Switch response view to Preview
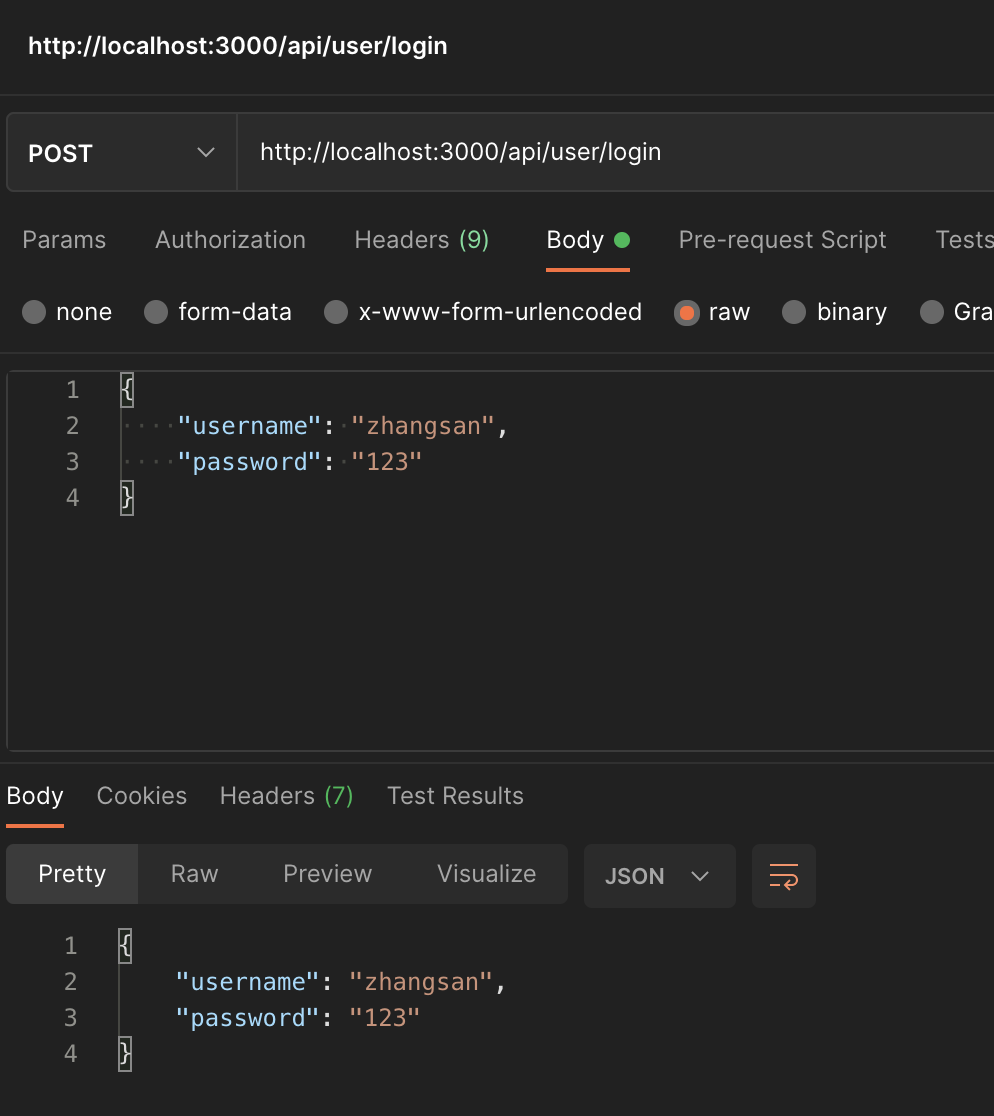 pos(327,874)
